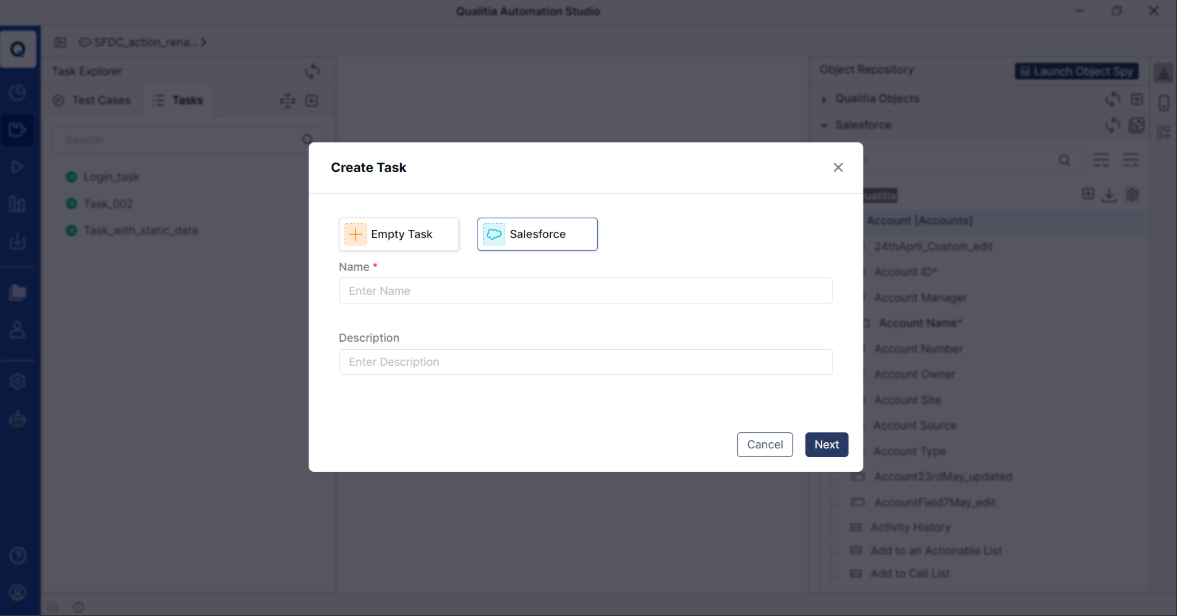Select Add to Call List item

click(x=910, y=574)
